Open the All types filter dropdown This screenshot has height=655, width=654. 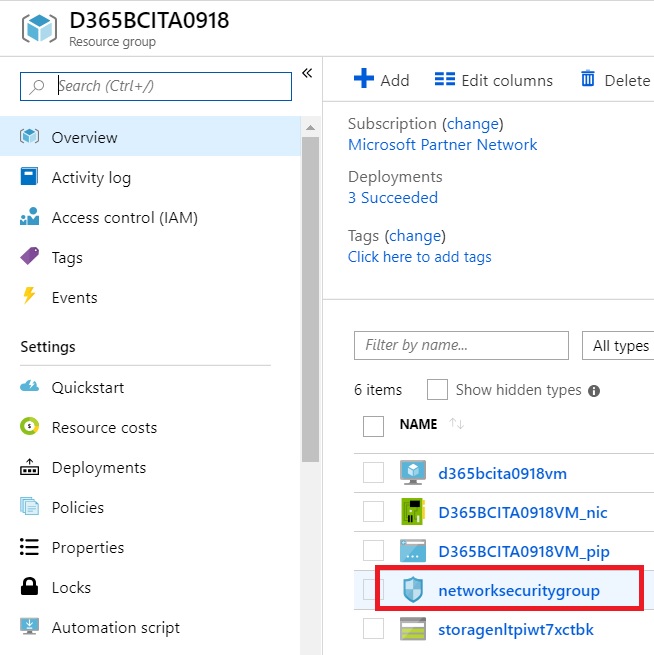[x=619, y=346]
